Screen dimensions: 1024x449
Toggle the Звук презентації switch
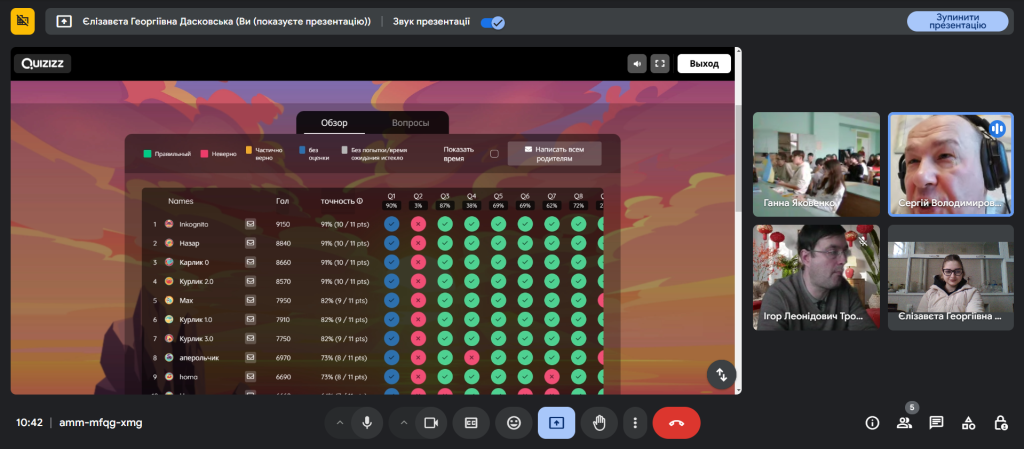pyautogui.click(x=492, y=22)
